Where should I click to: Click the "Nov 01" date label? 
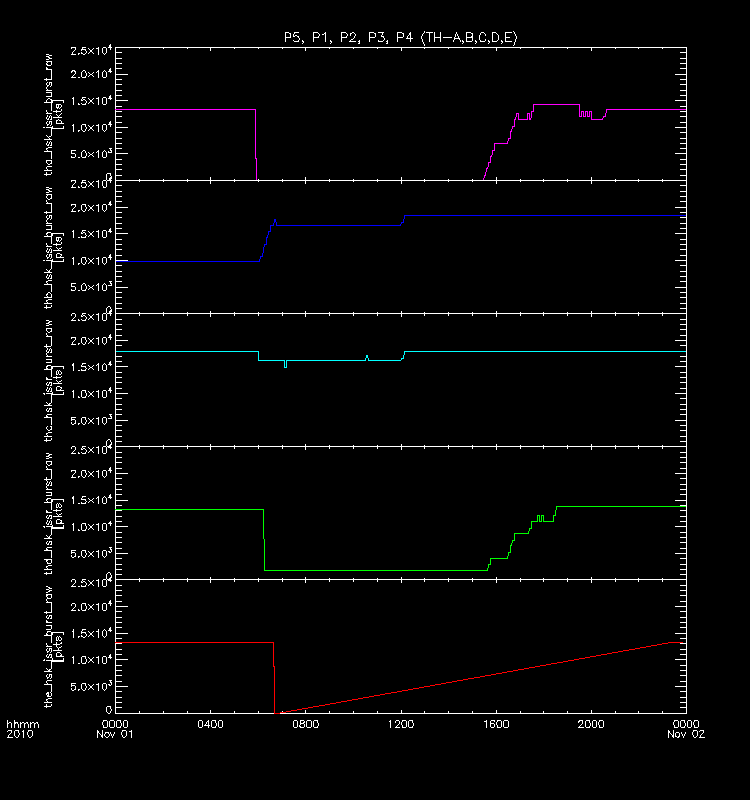pos(115,734)
